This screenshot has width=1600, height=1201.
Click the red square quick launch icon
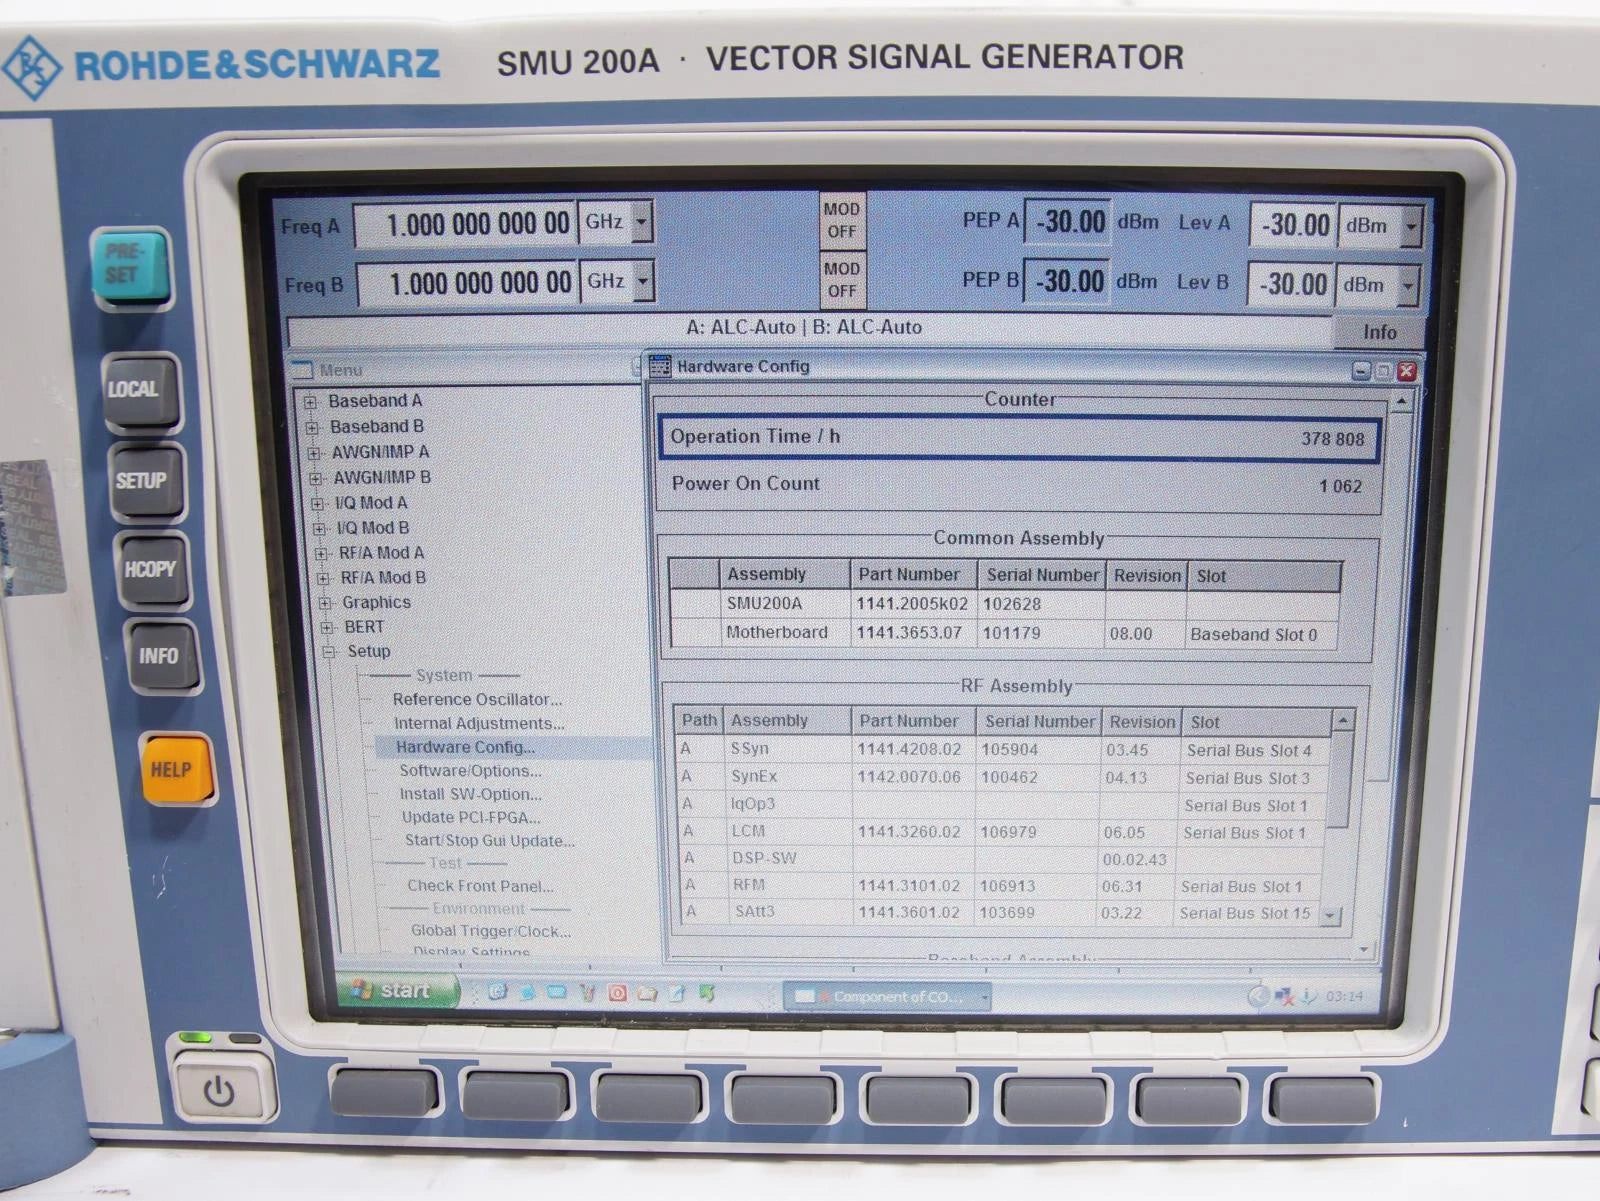click(617, 993)
